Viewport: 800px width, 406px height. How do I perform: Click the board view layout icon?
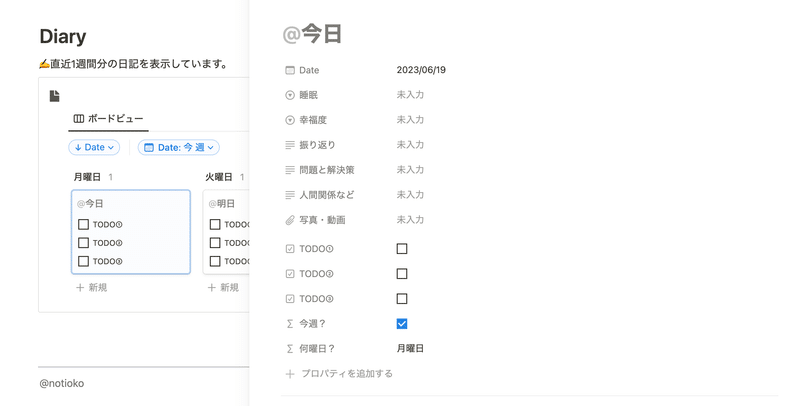[x=79, y=119]
